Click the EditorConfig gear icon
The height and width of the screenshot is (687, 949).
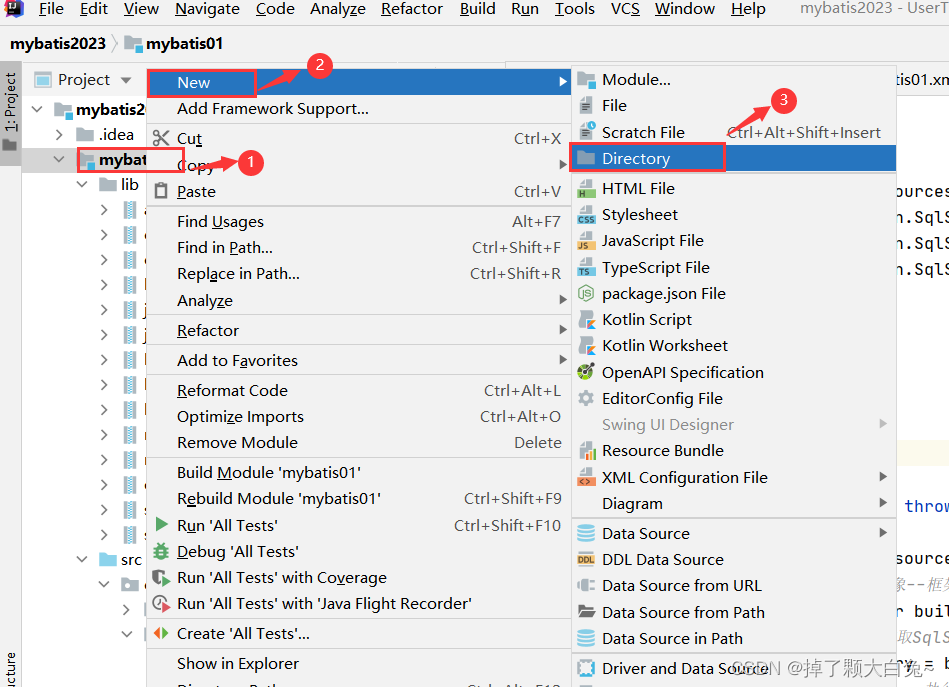(x=586, y=398)
